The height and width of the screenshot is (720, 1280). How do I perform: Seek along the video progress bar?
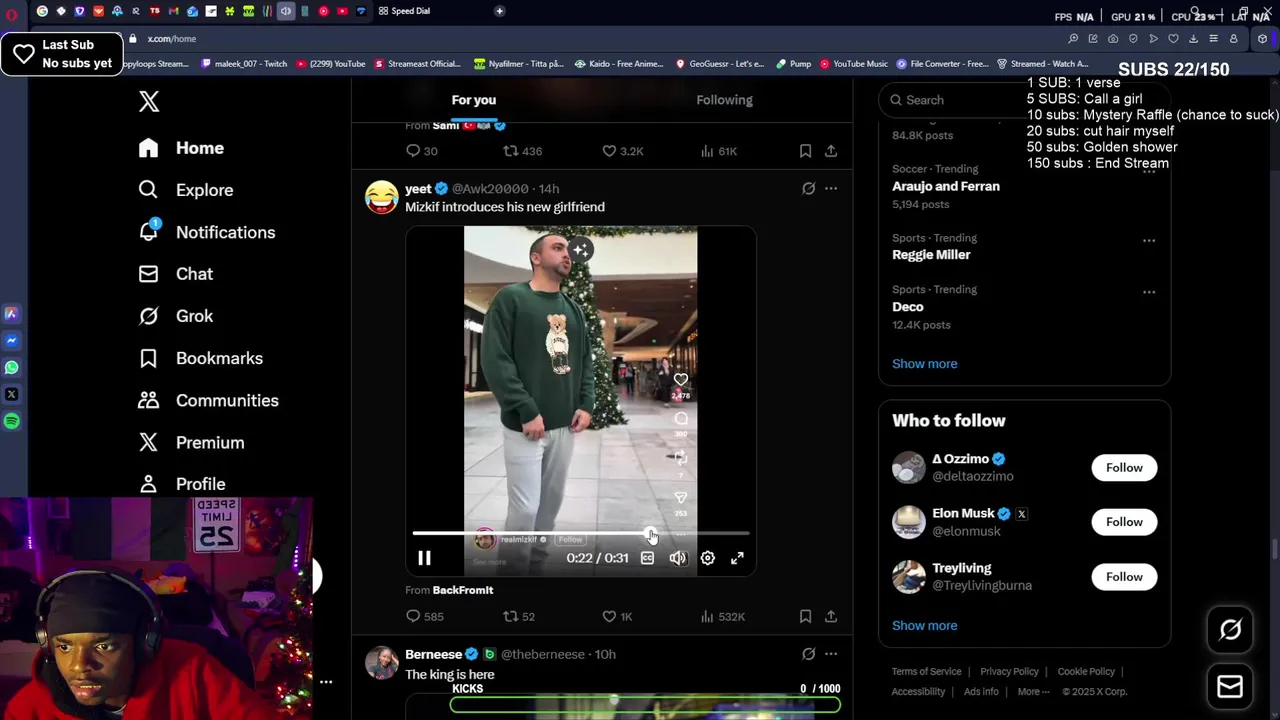(x=580, y=534)
